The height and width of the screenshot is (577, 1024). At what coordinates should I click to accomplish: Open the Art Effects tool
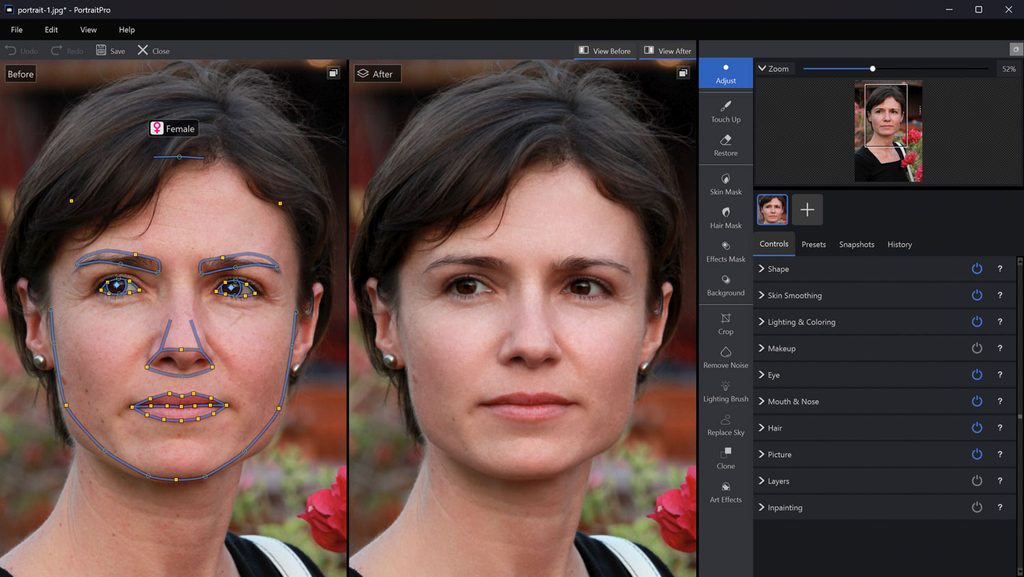pos(726,492)
